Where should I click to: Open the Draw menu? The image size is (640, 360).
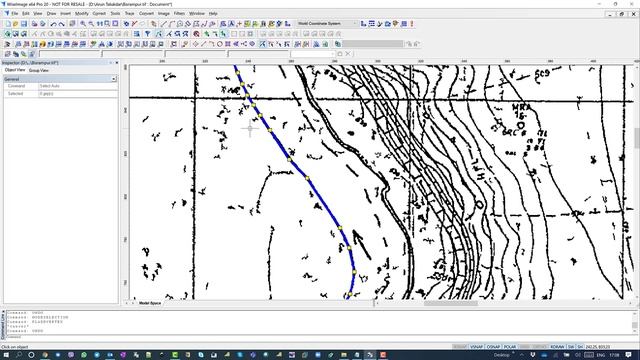[51, 13]
